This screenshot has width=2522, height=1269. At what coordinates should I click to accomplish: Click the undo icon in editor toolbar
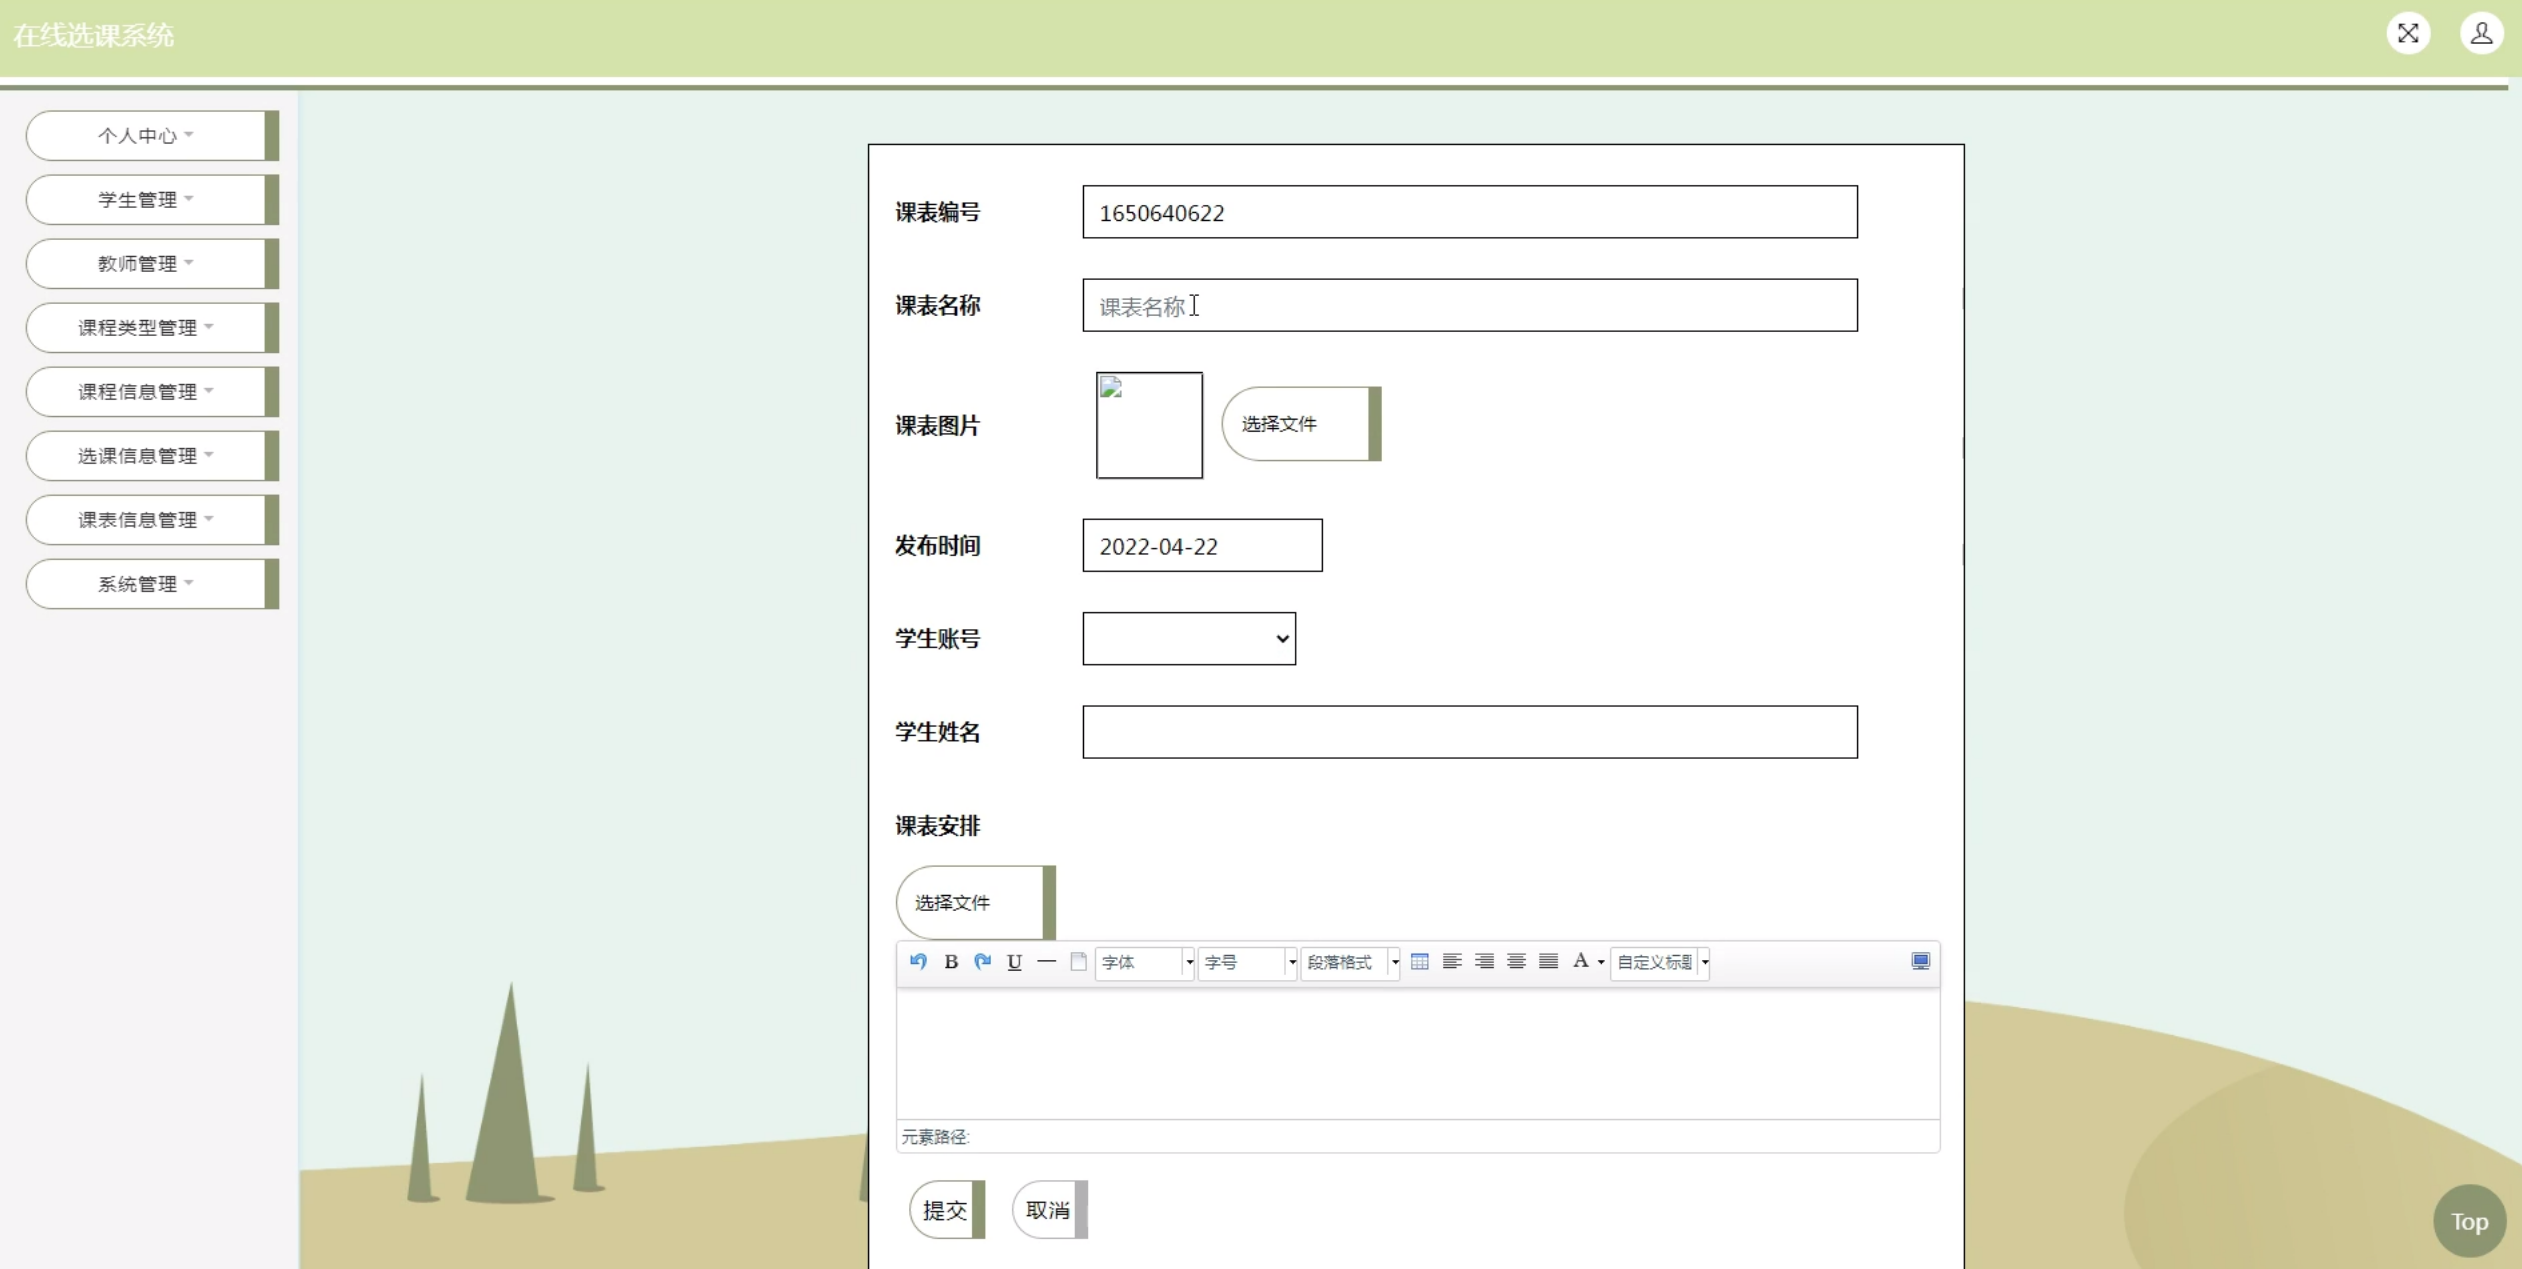click(918, 961)
